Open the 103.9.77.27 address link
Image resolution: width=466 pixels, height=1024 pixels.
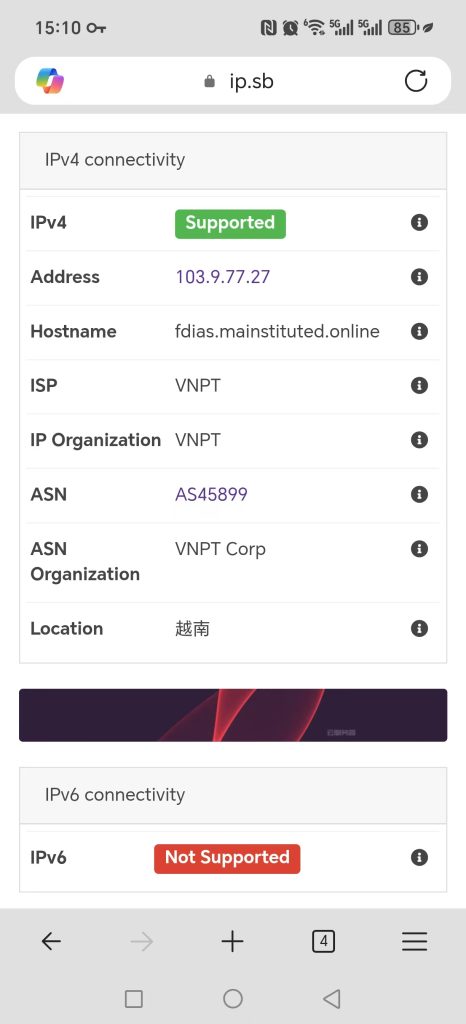click(x=223, y=277)
